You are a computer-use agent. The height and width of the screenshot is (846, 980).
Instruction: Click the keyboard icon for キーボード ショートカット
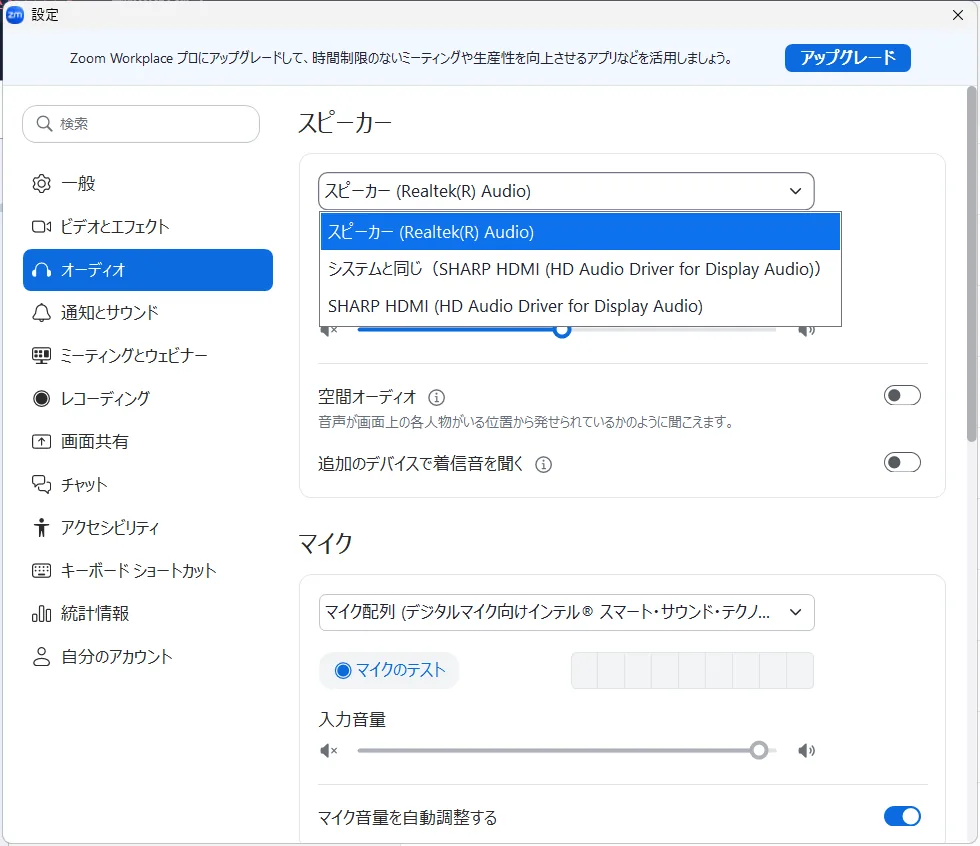41,570
